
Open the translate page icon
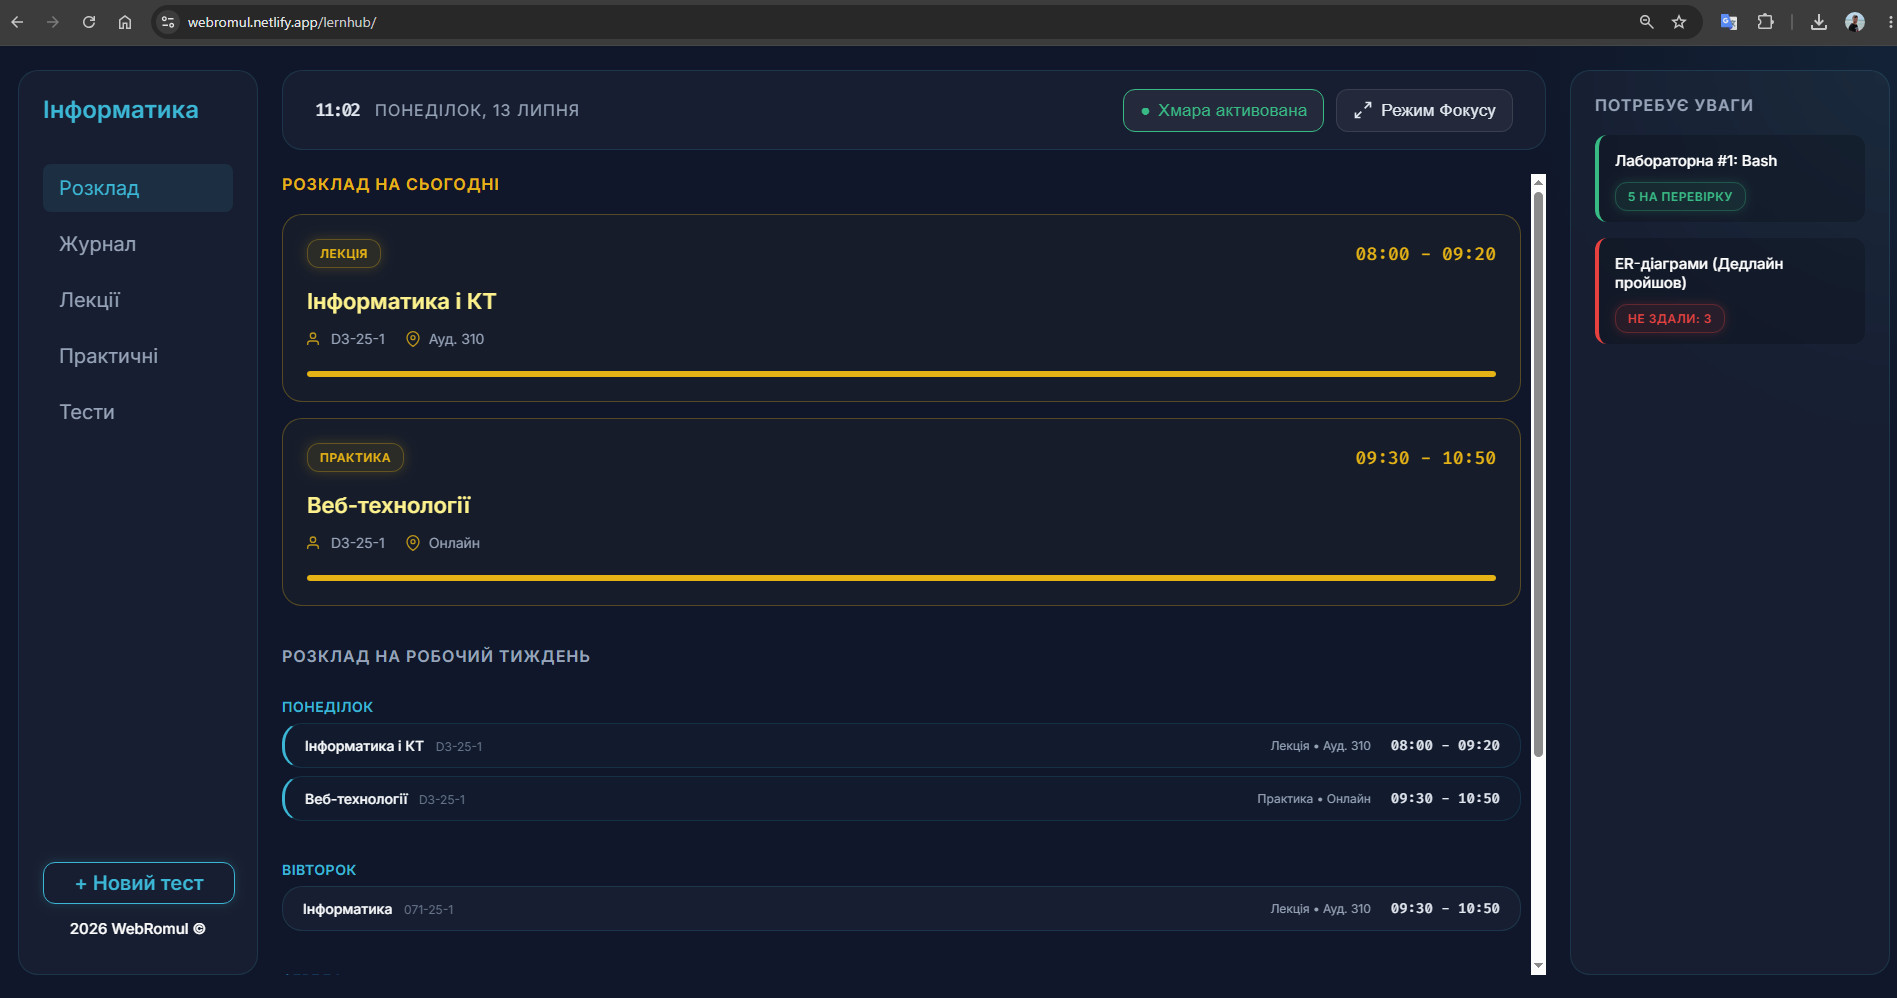tap(1728, 22)
